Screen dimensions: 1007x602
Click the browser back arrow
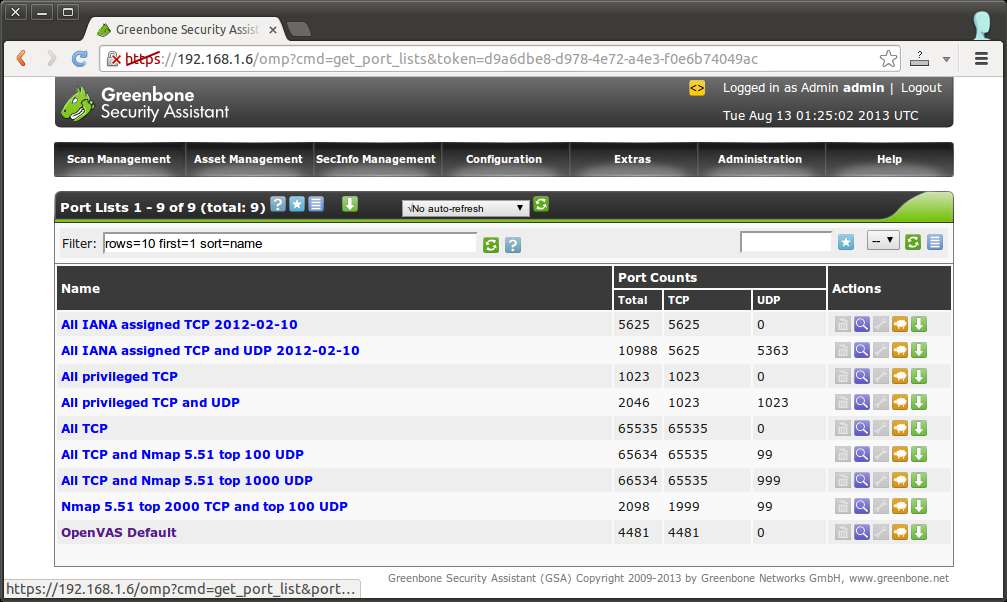tap(21, 58)
